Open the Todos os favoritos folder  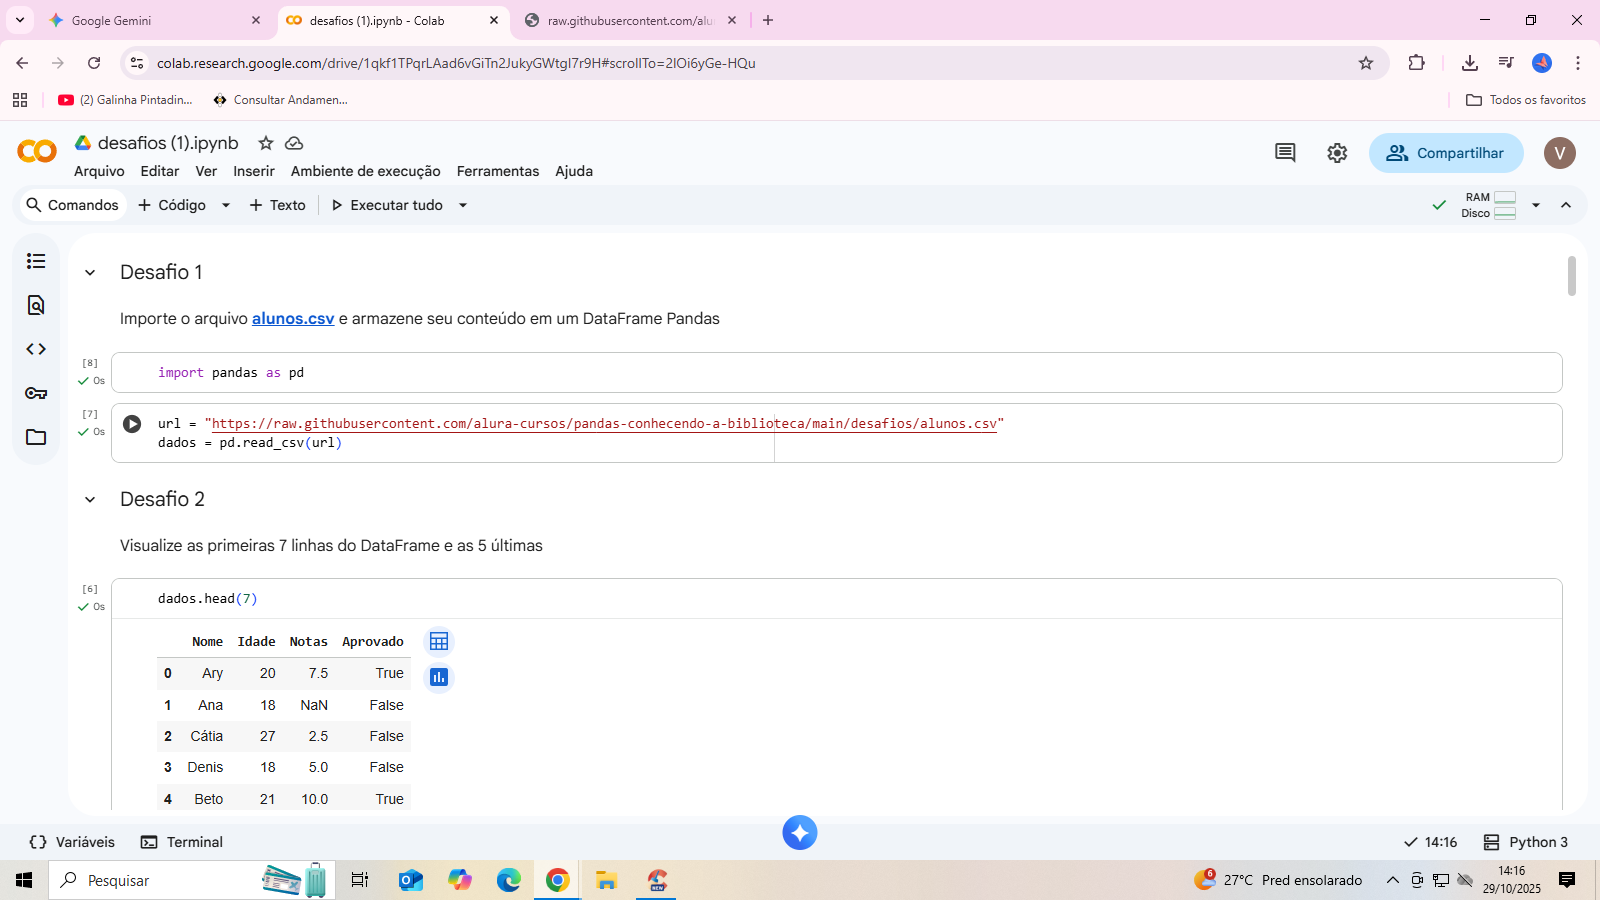coord(1526,100)
